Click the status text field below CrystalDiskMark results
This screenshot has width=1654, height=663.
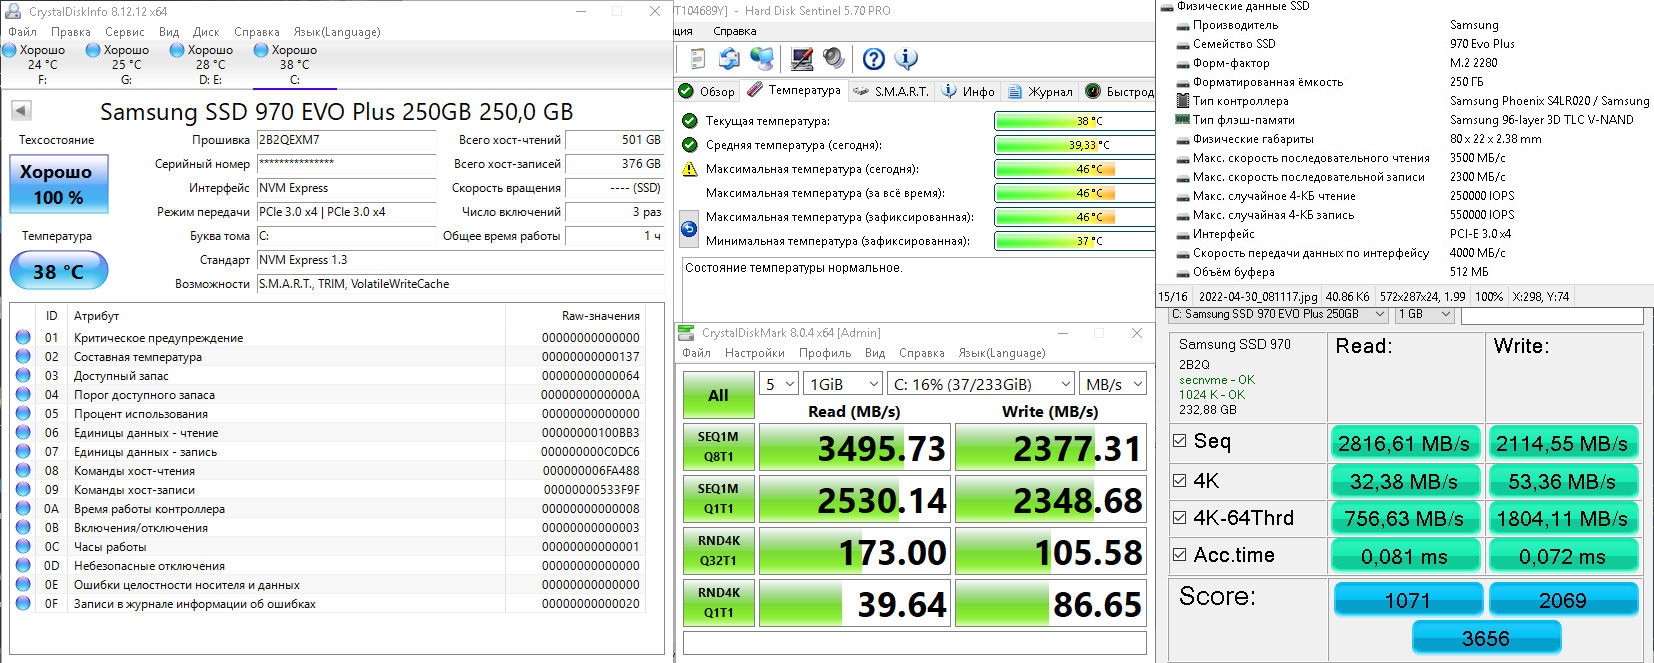click(914, 642)
